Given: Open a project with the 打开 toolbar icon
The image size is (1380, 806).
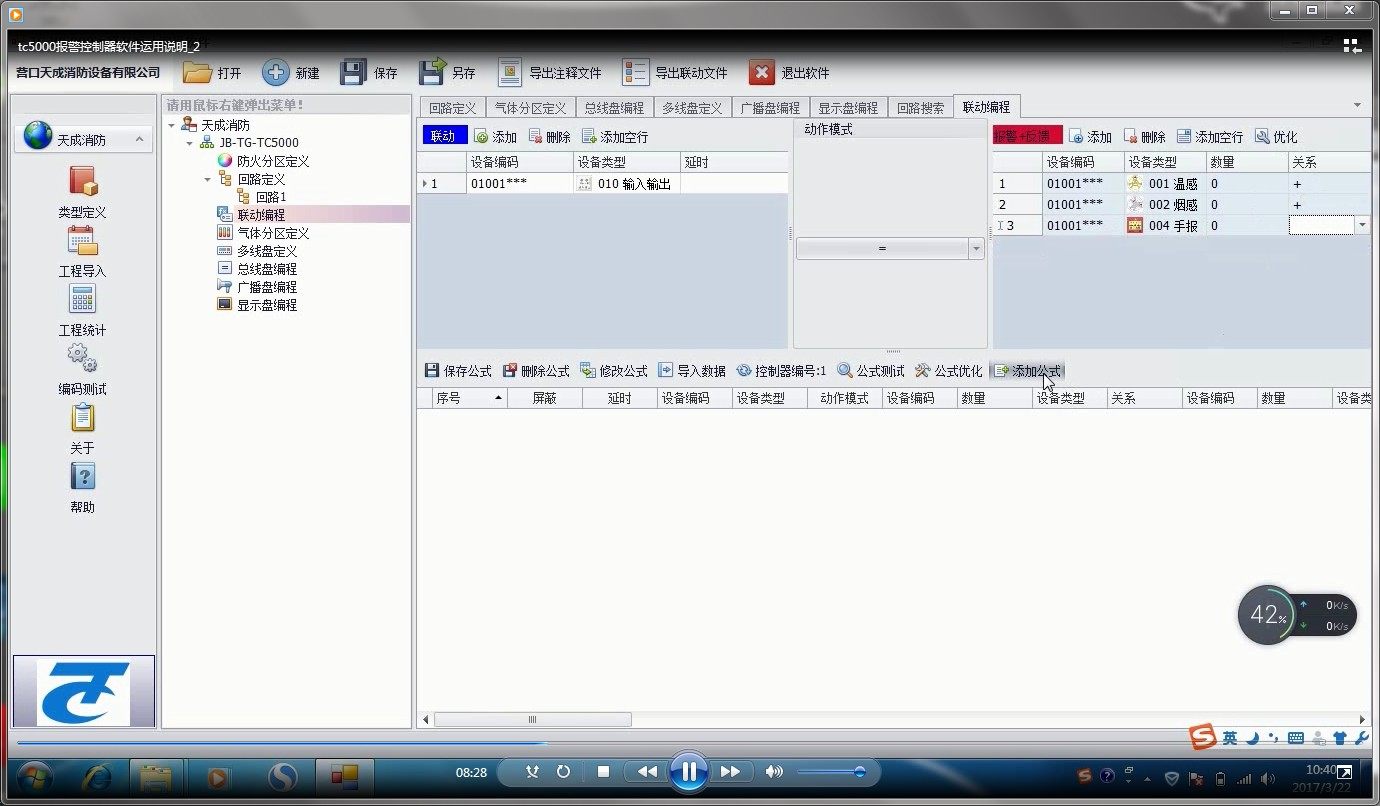Looking at the screenshot, I should point(212,72).
